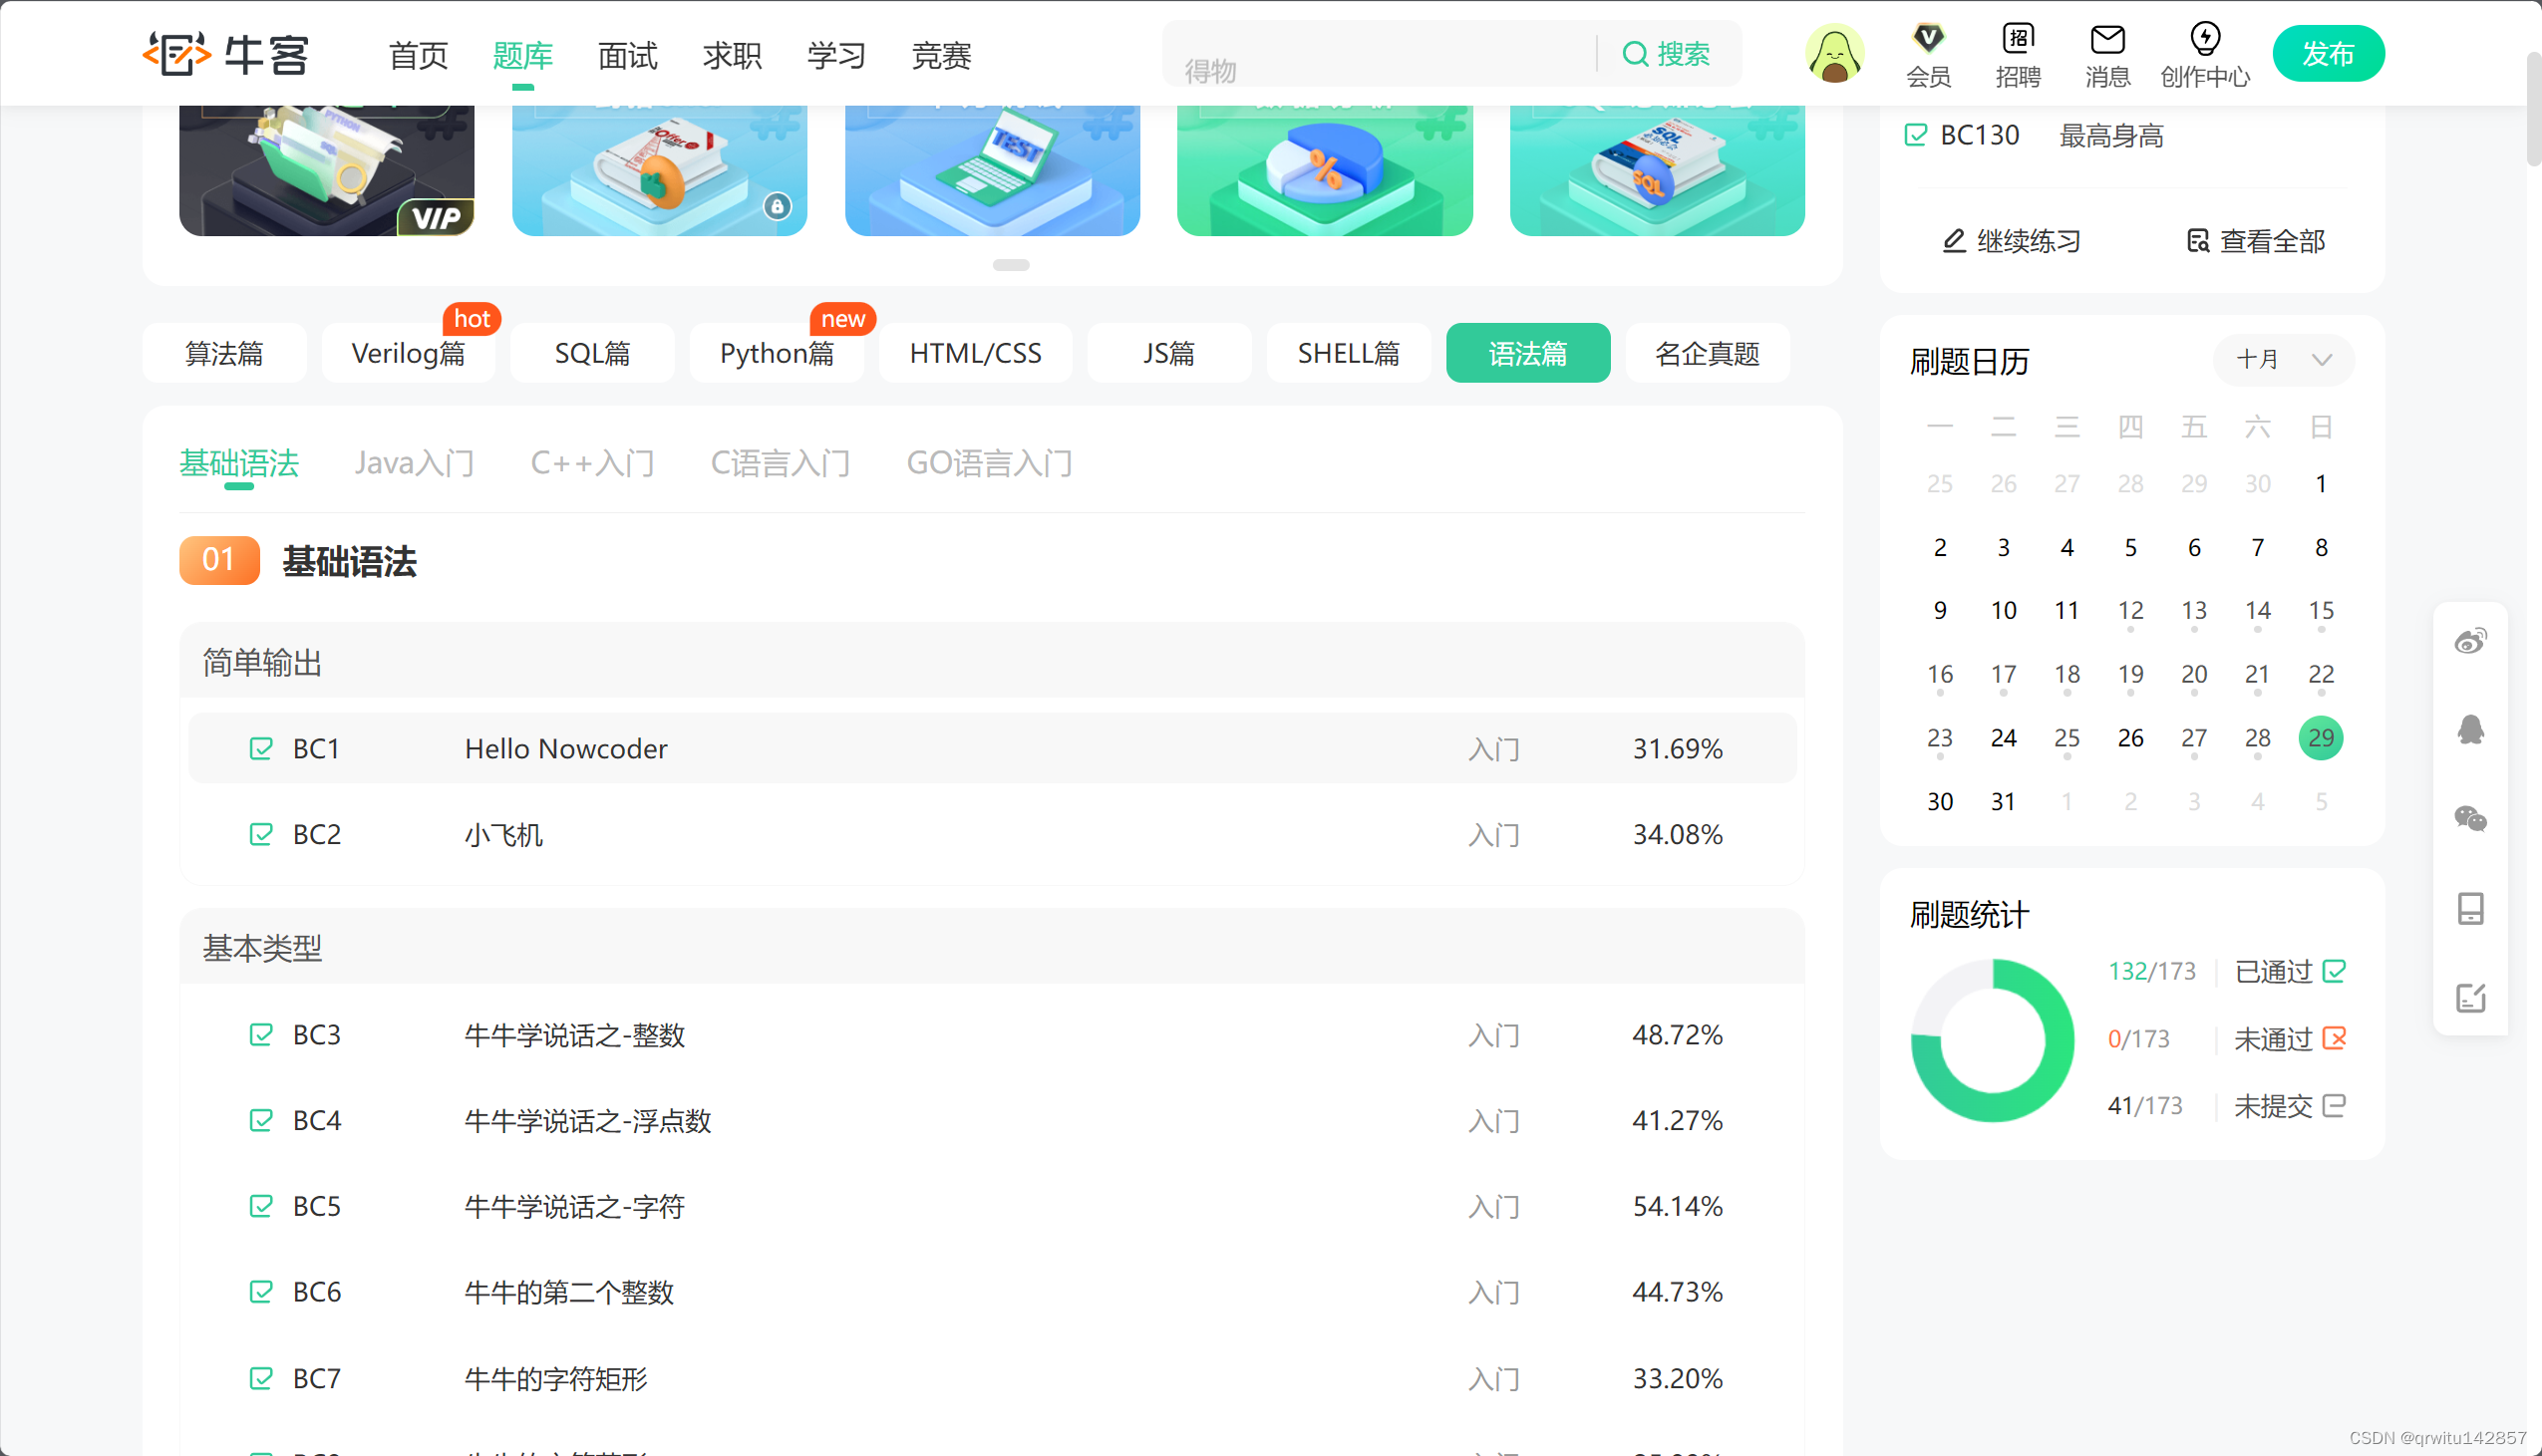
Task: Select the SQL篇 category tab
Action: (592, 353)
